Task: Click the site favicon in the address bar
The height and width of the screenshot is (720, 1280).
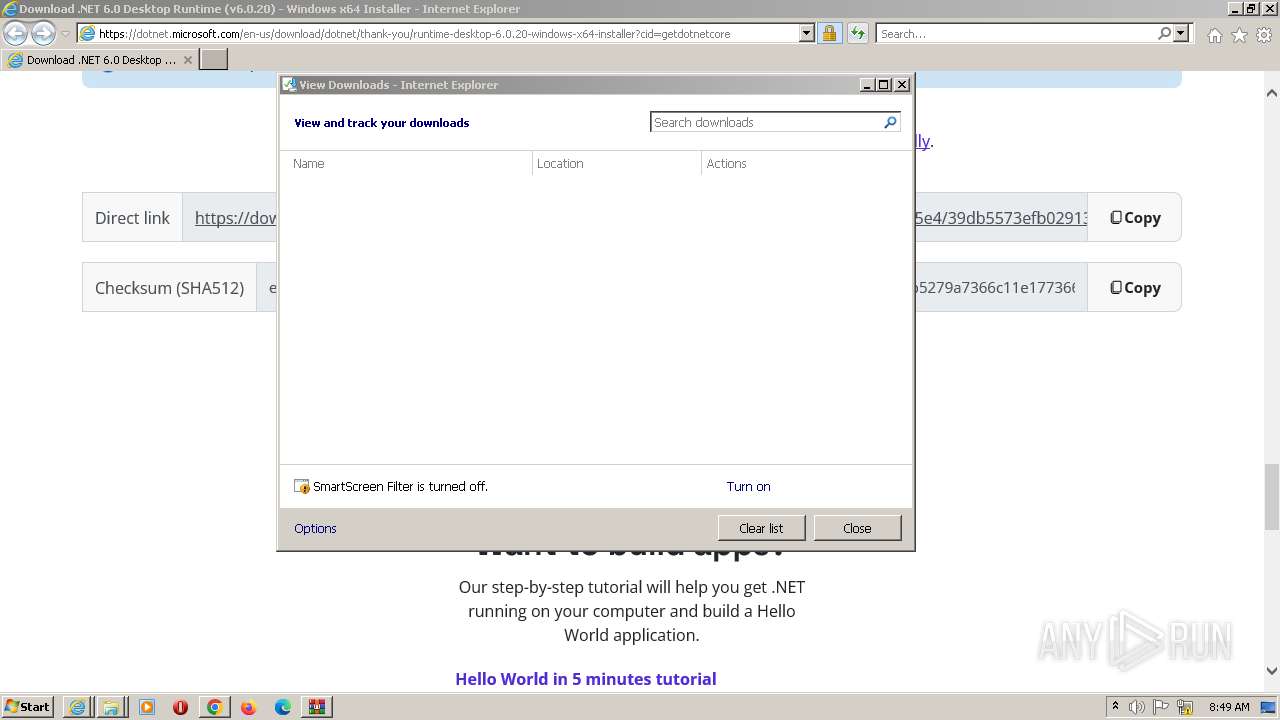Action: tap(87, 33)
